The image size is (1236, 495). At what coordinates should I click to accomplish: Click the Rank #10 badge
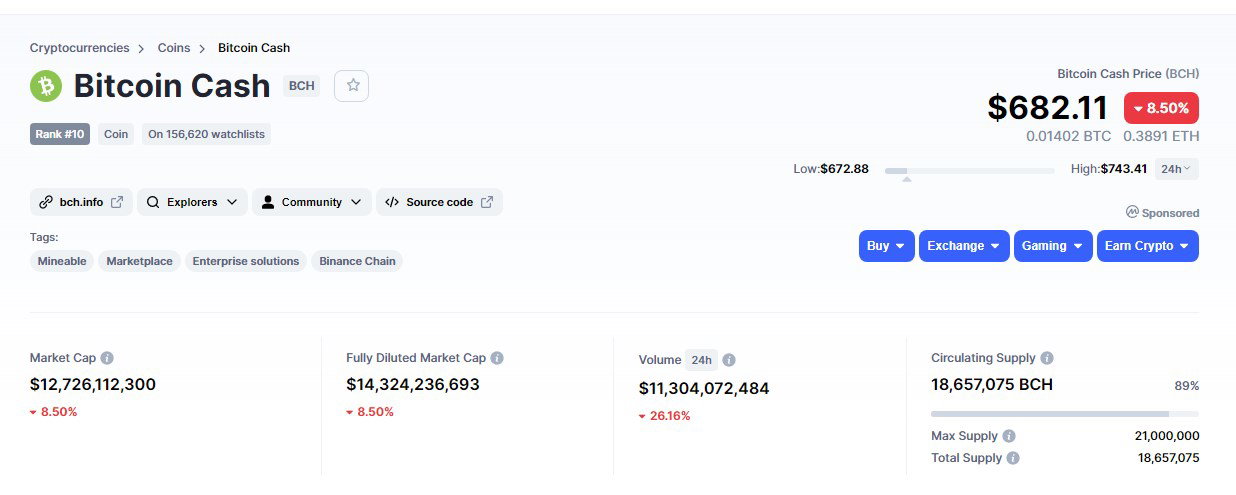[60, 134]
